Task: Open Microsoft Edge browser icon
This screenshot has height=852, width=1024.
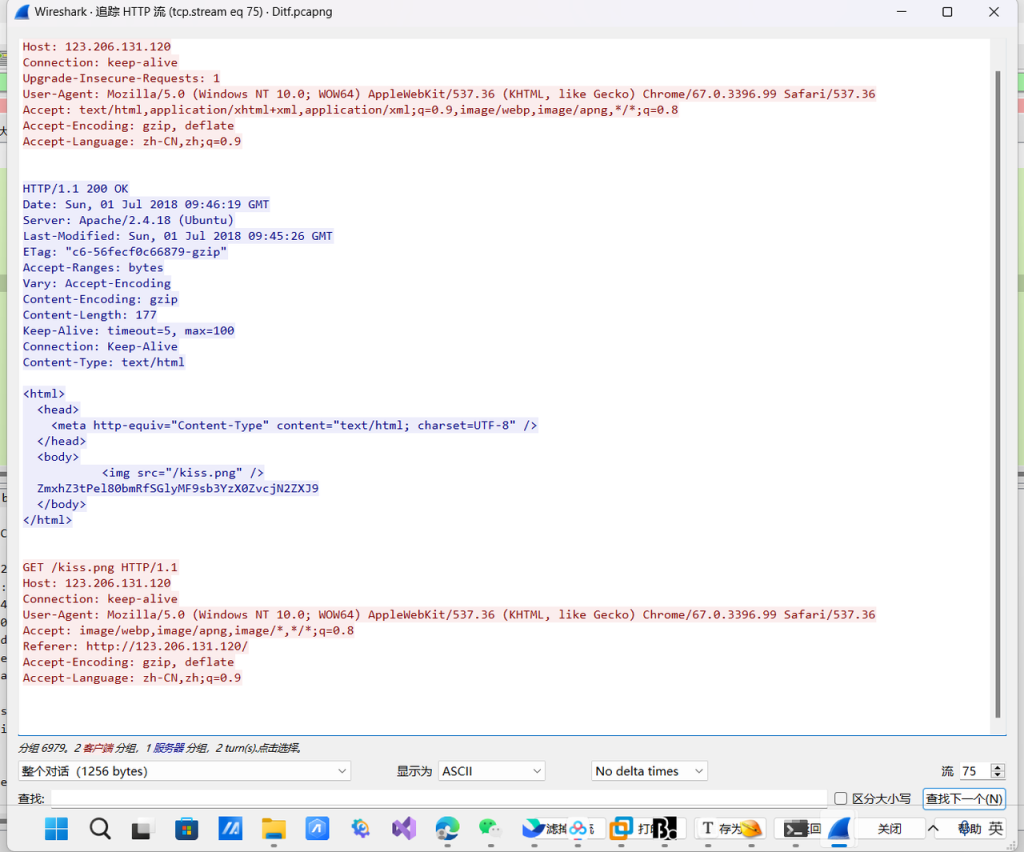Action: click(x=447, y=828)
